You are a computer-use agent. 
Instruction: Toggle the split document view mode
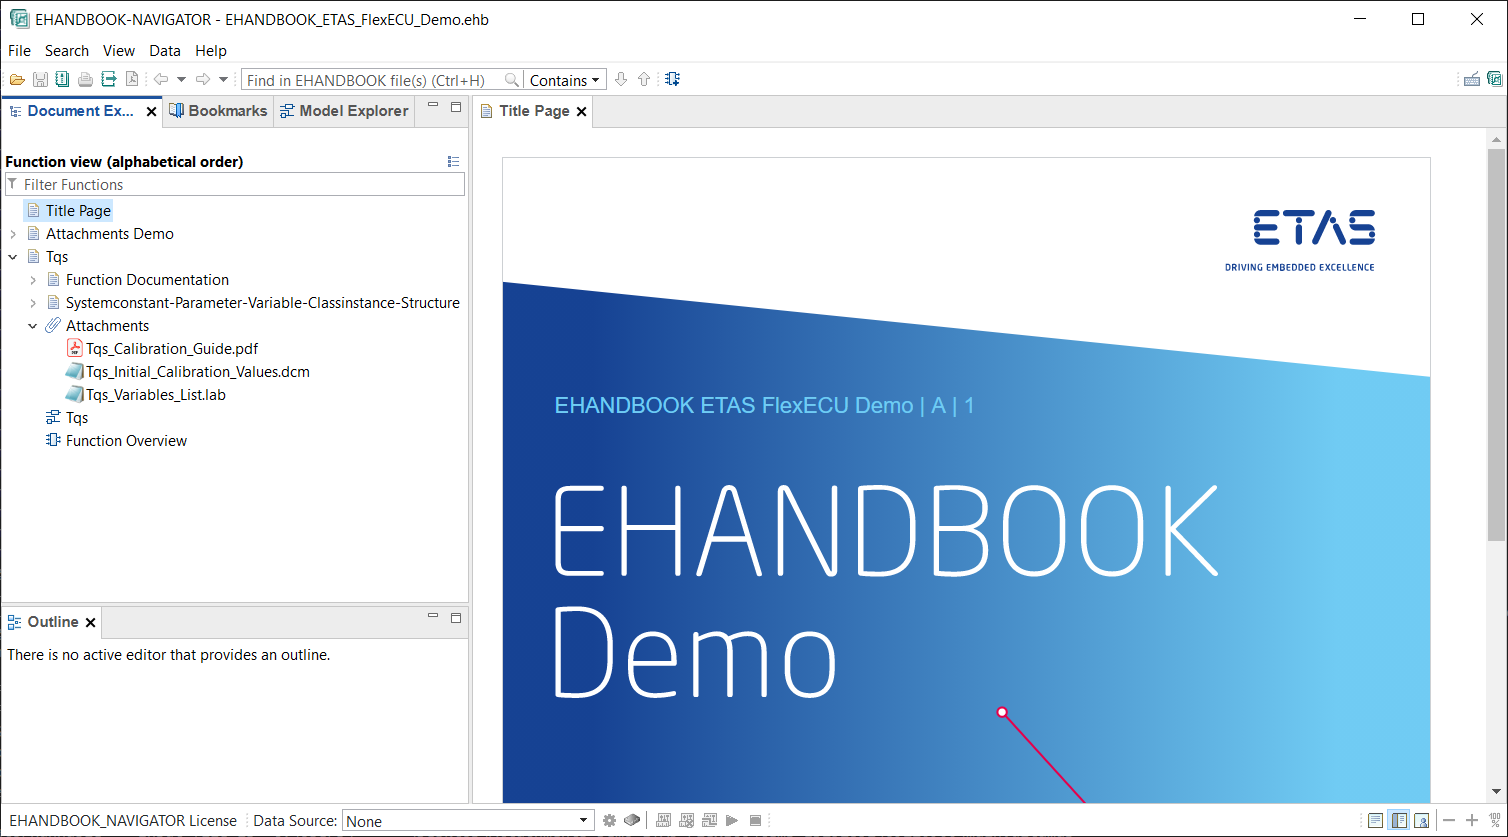tap(1399, 820)
